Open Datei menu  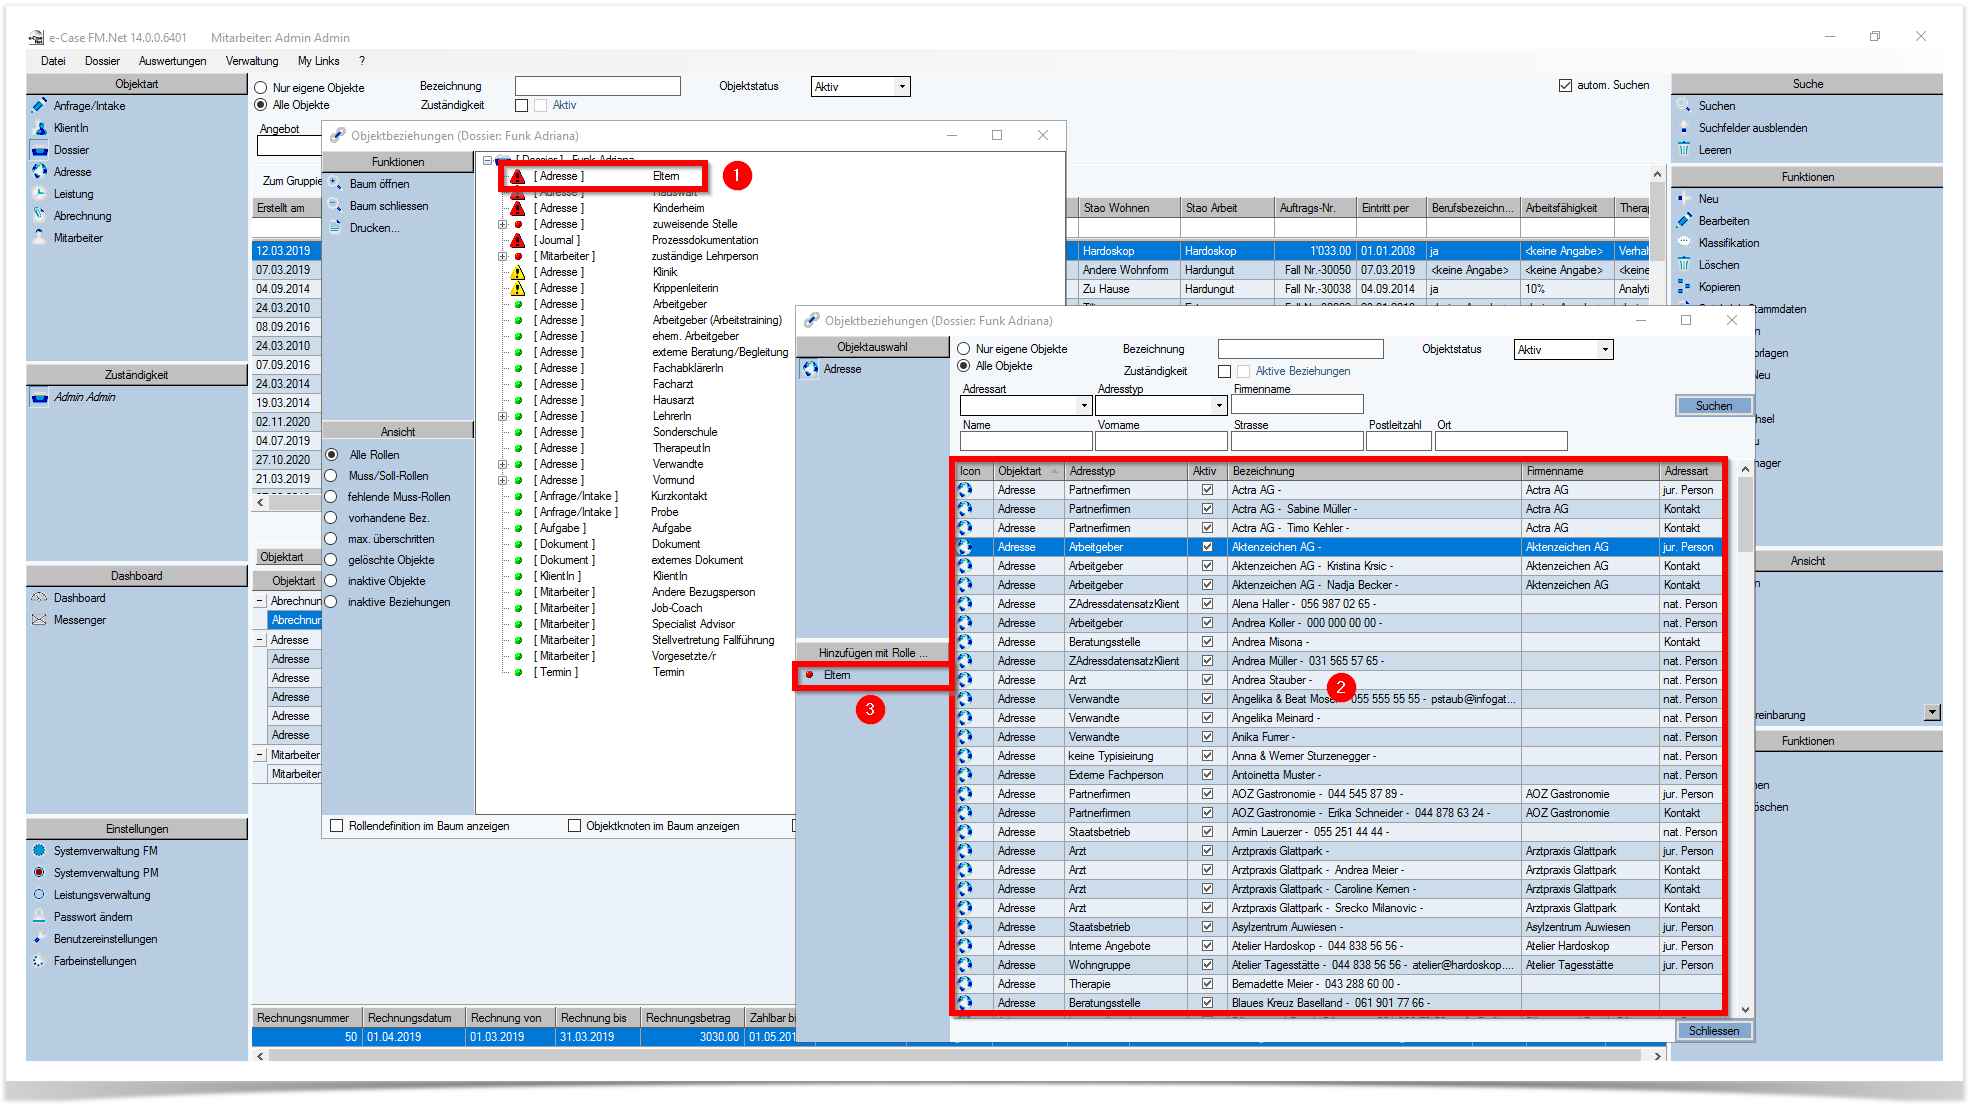point(53,61)
